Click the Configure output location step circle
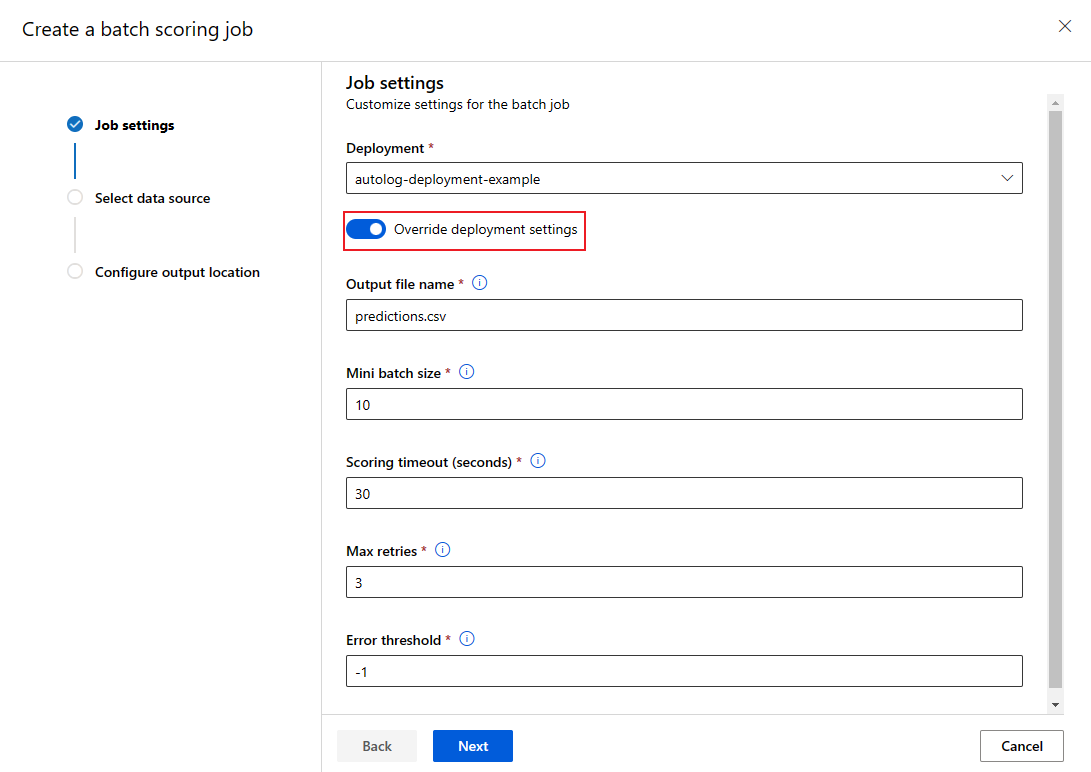This screenshot has width=1091, height=772. tap(75, 271)
